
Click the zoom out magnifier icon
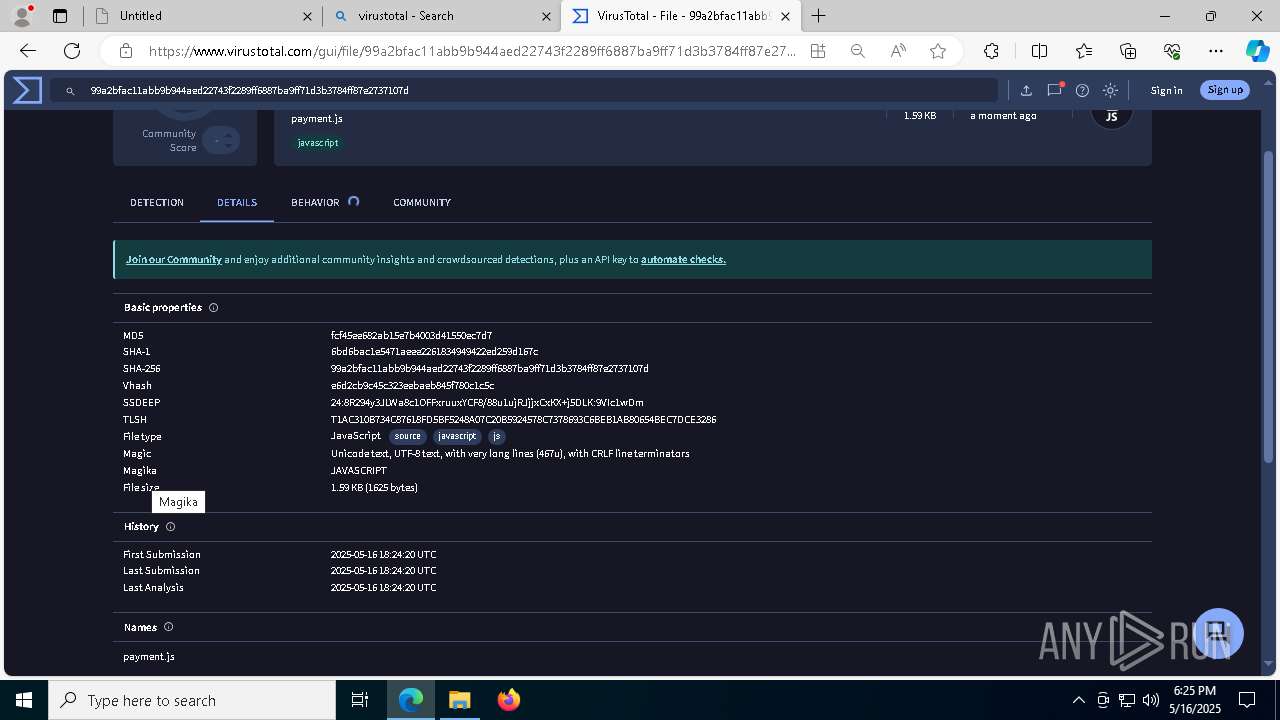857,51
